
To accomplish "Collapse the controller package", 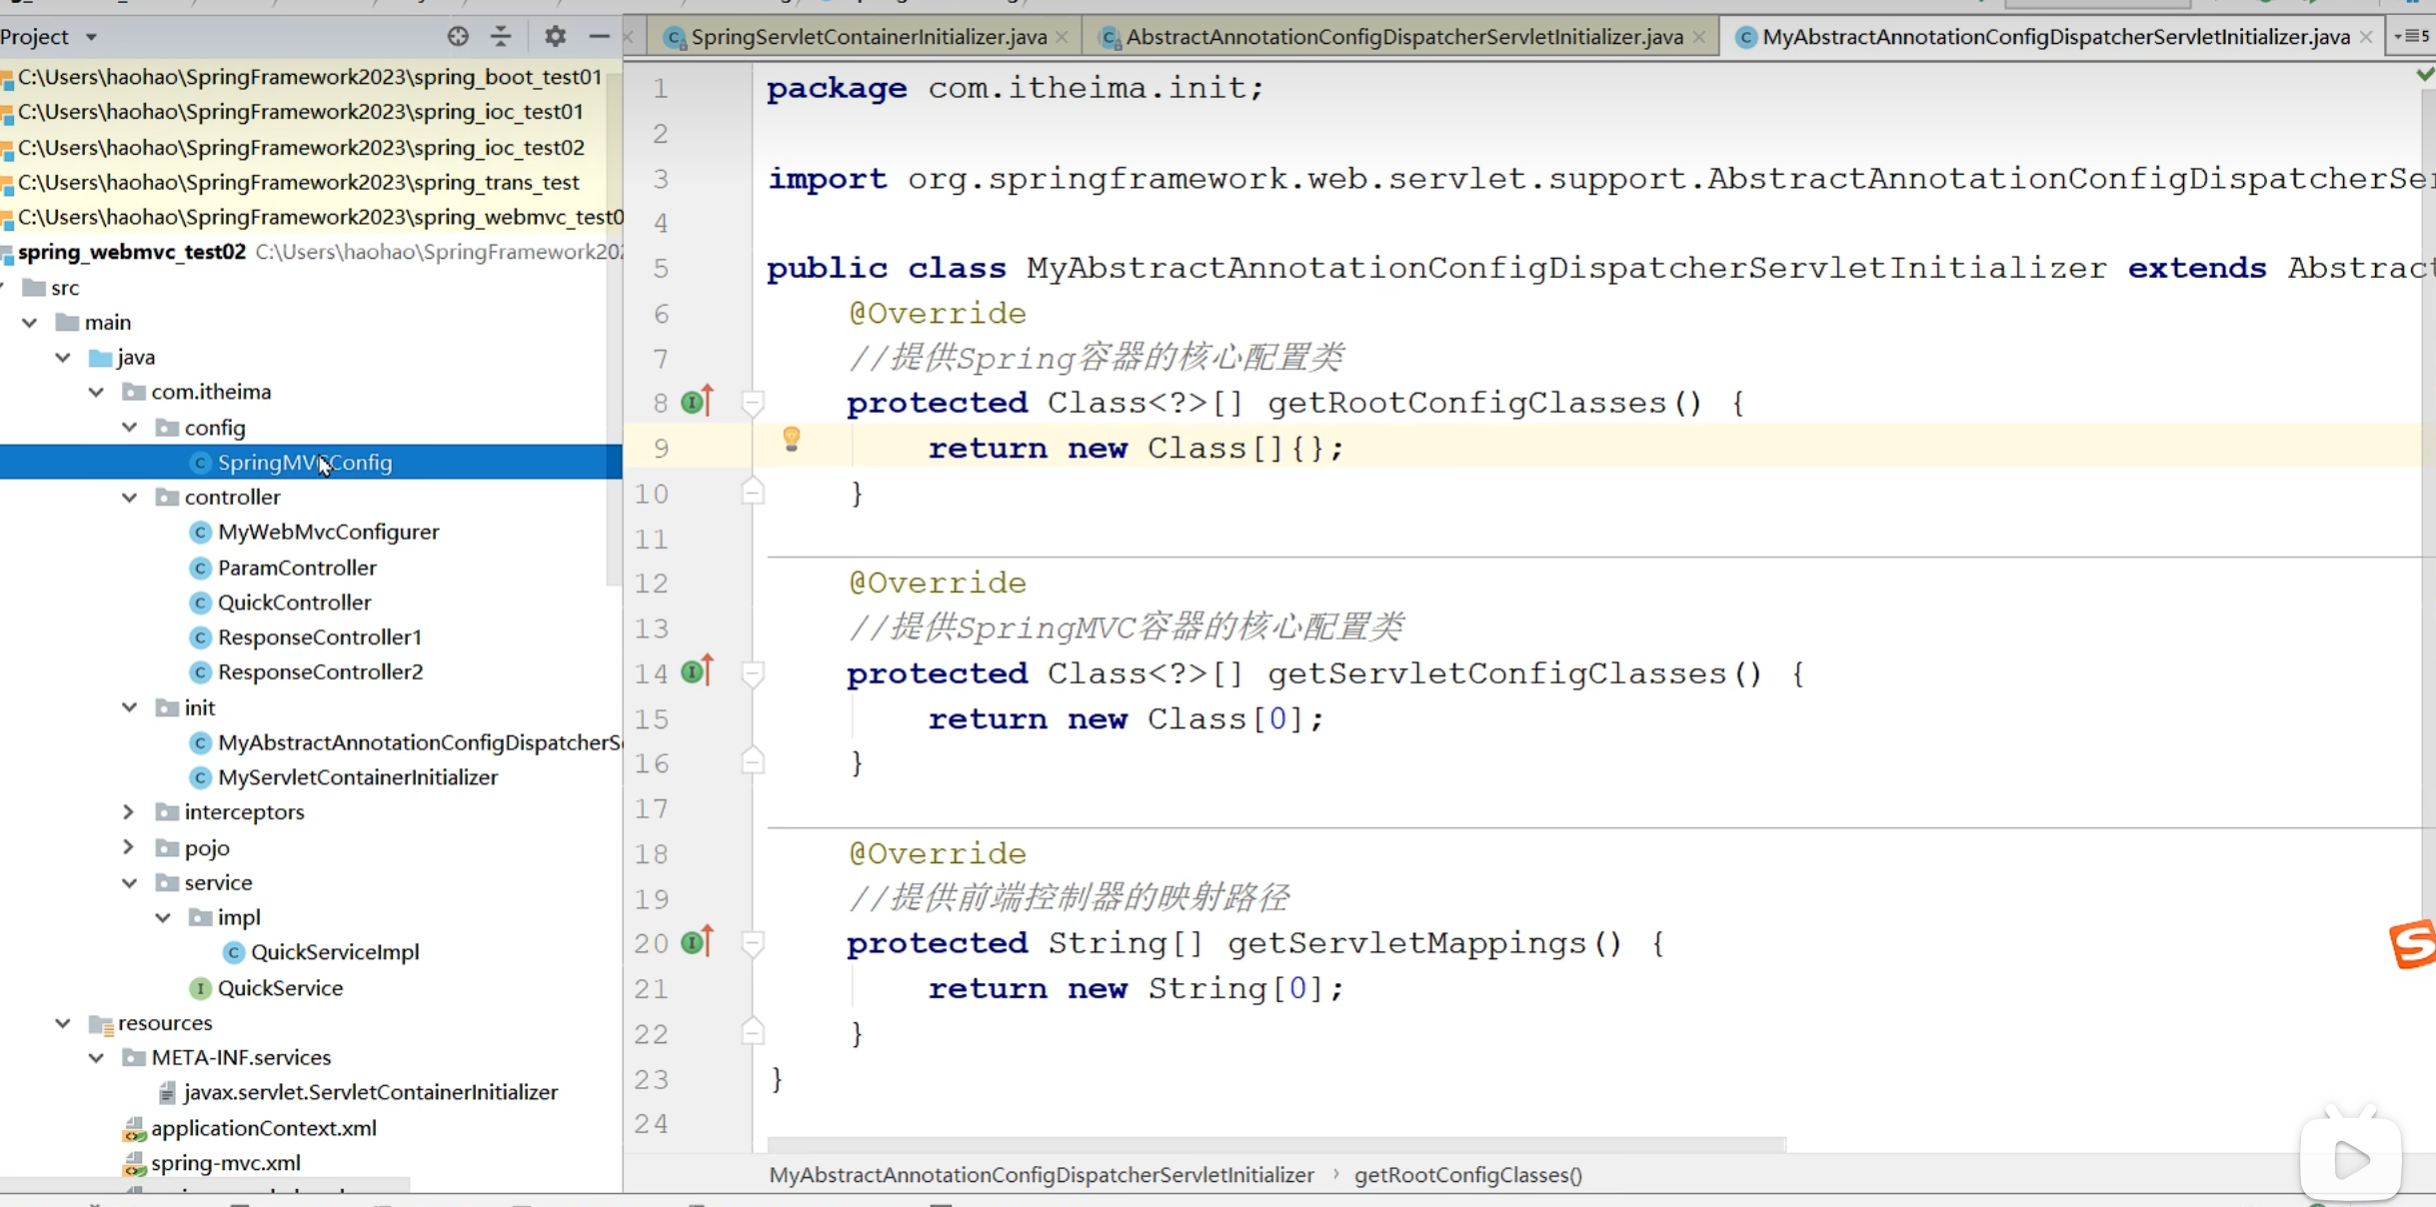I will click(130, 497).
